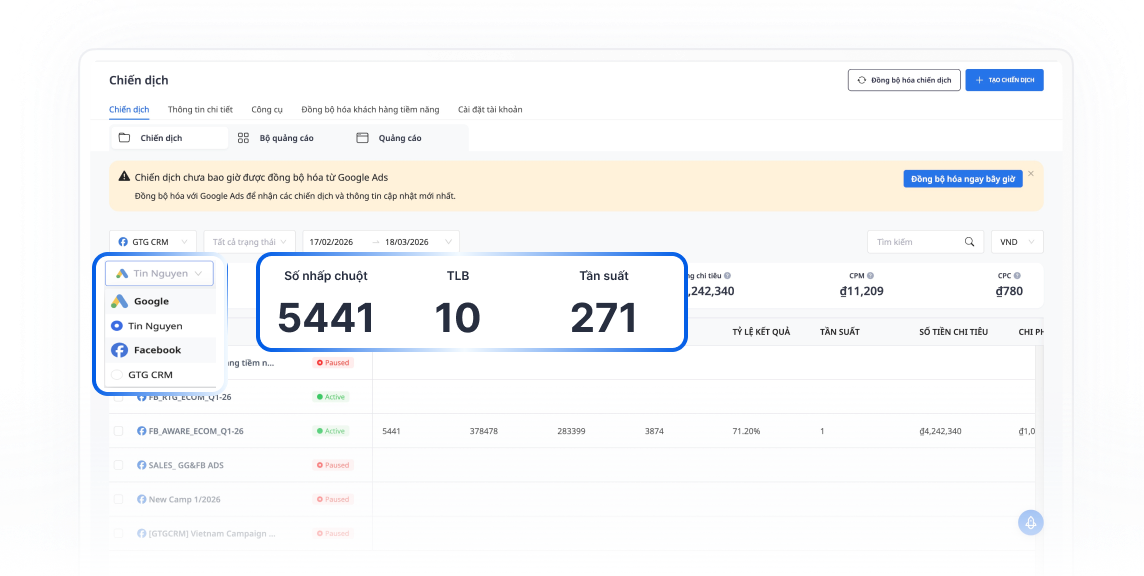
Task: Open the GTG CRM account dropdown
Action: click(152, 242)
